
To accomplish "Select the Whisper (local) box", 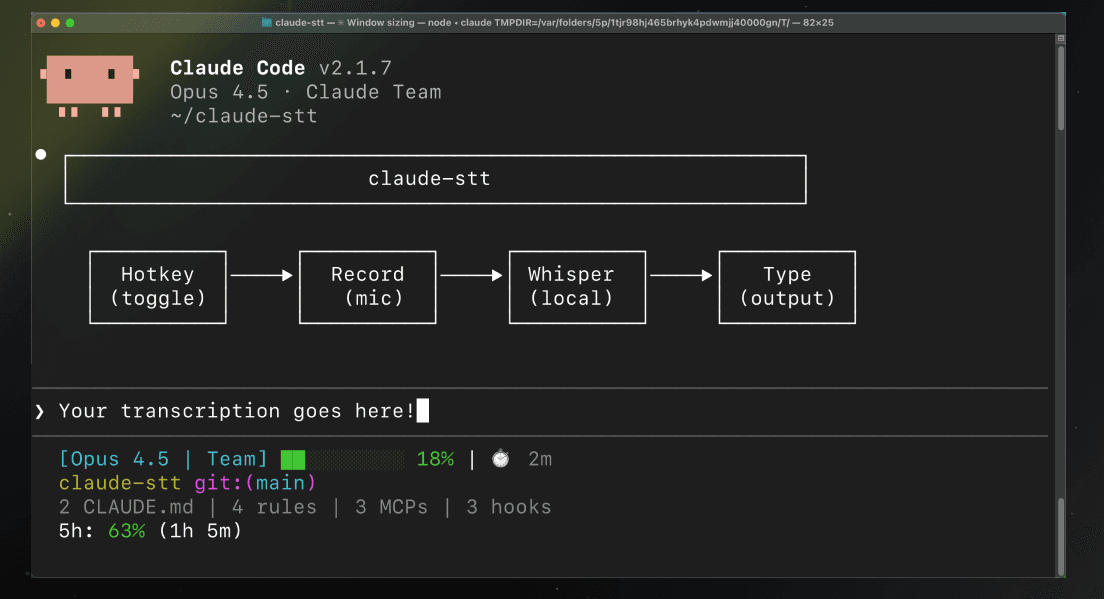I will 577,287.
